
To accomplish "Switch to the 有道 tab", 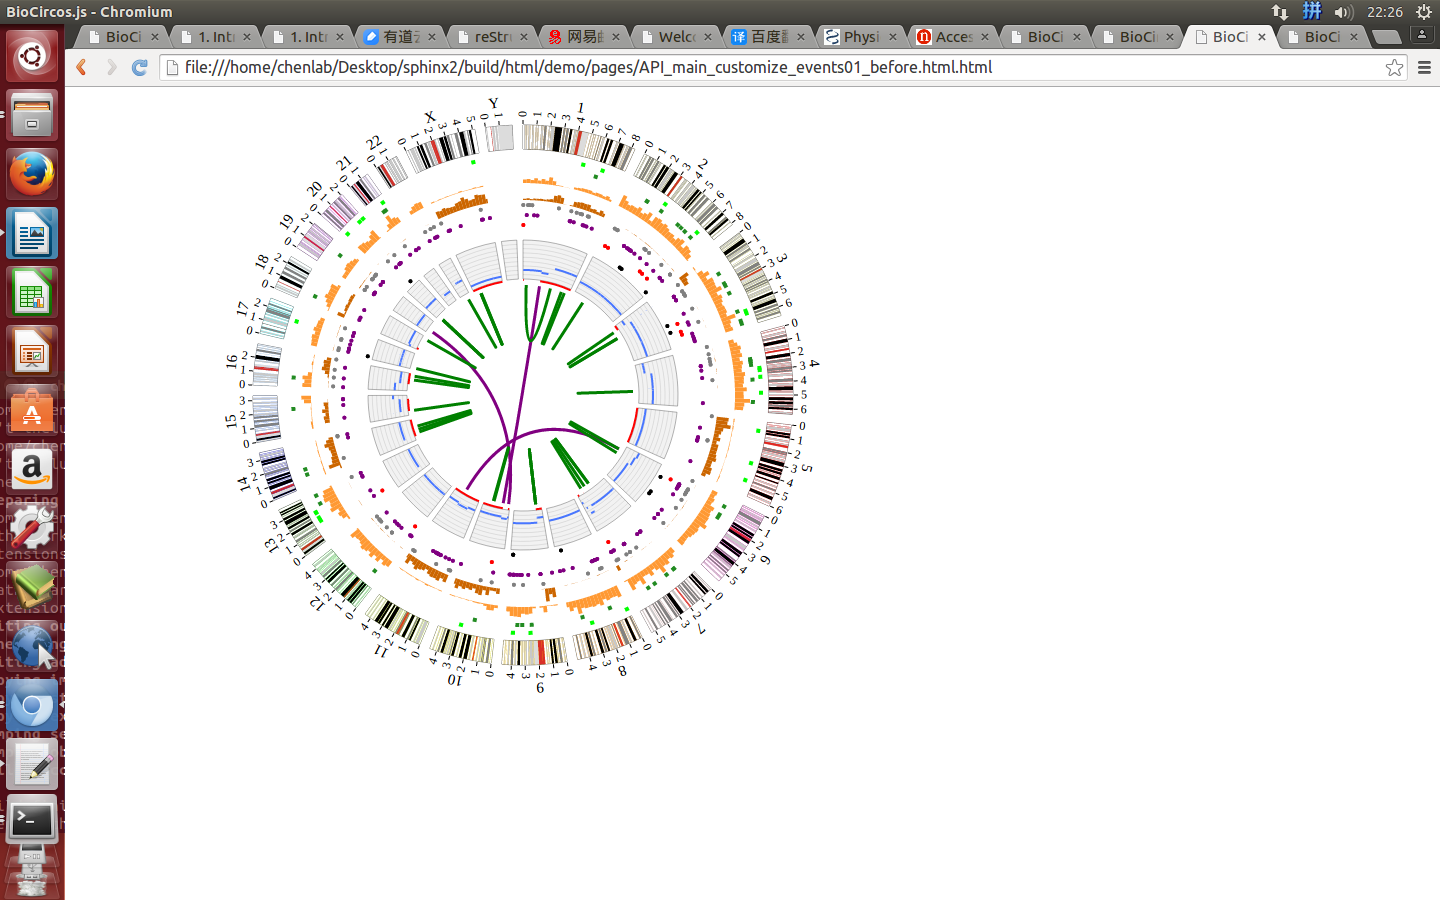I will (400, 36).
